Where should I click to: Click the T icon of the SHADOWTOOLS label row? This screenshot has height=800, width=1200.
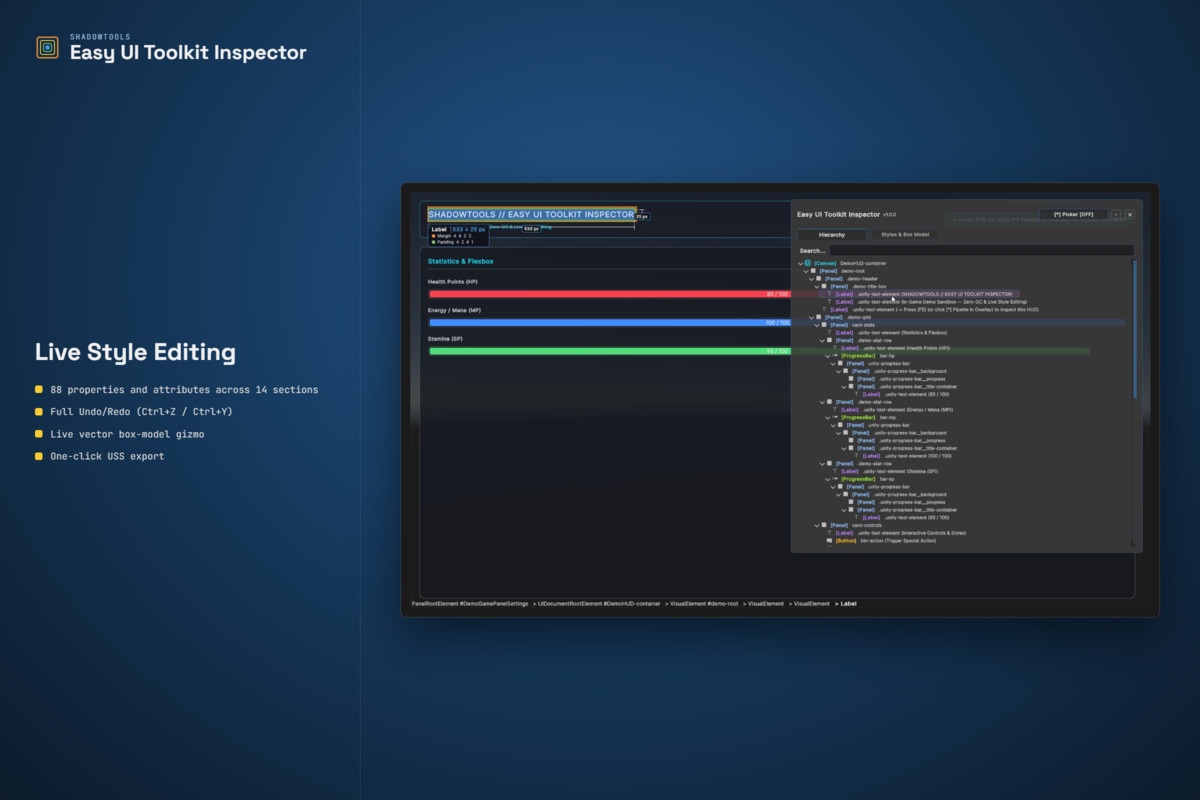[829, 294]
